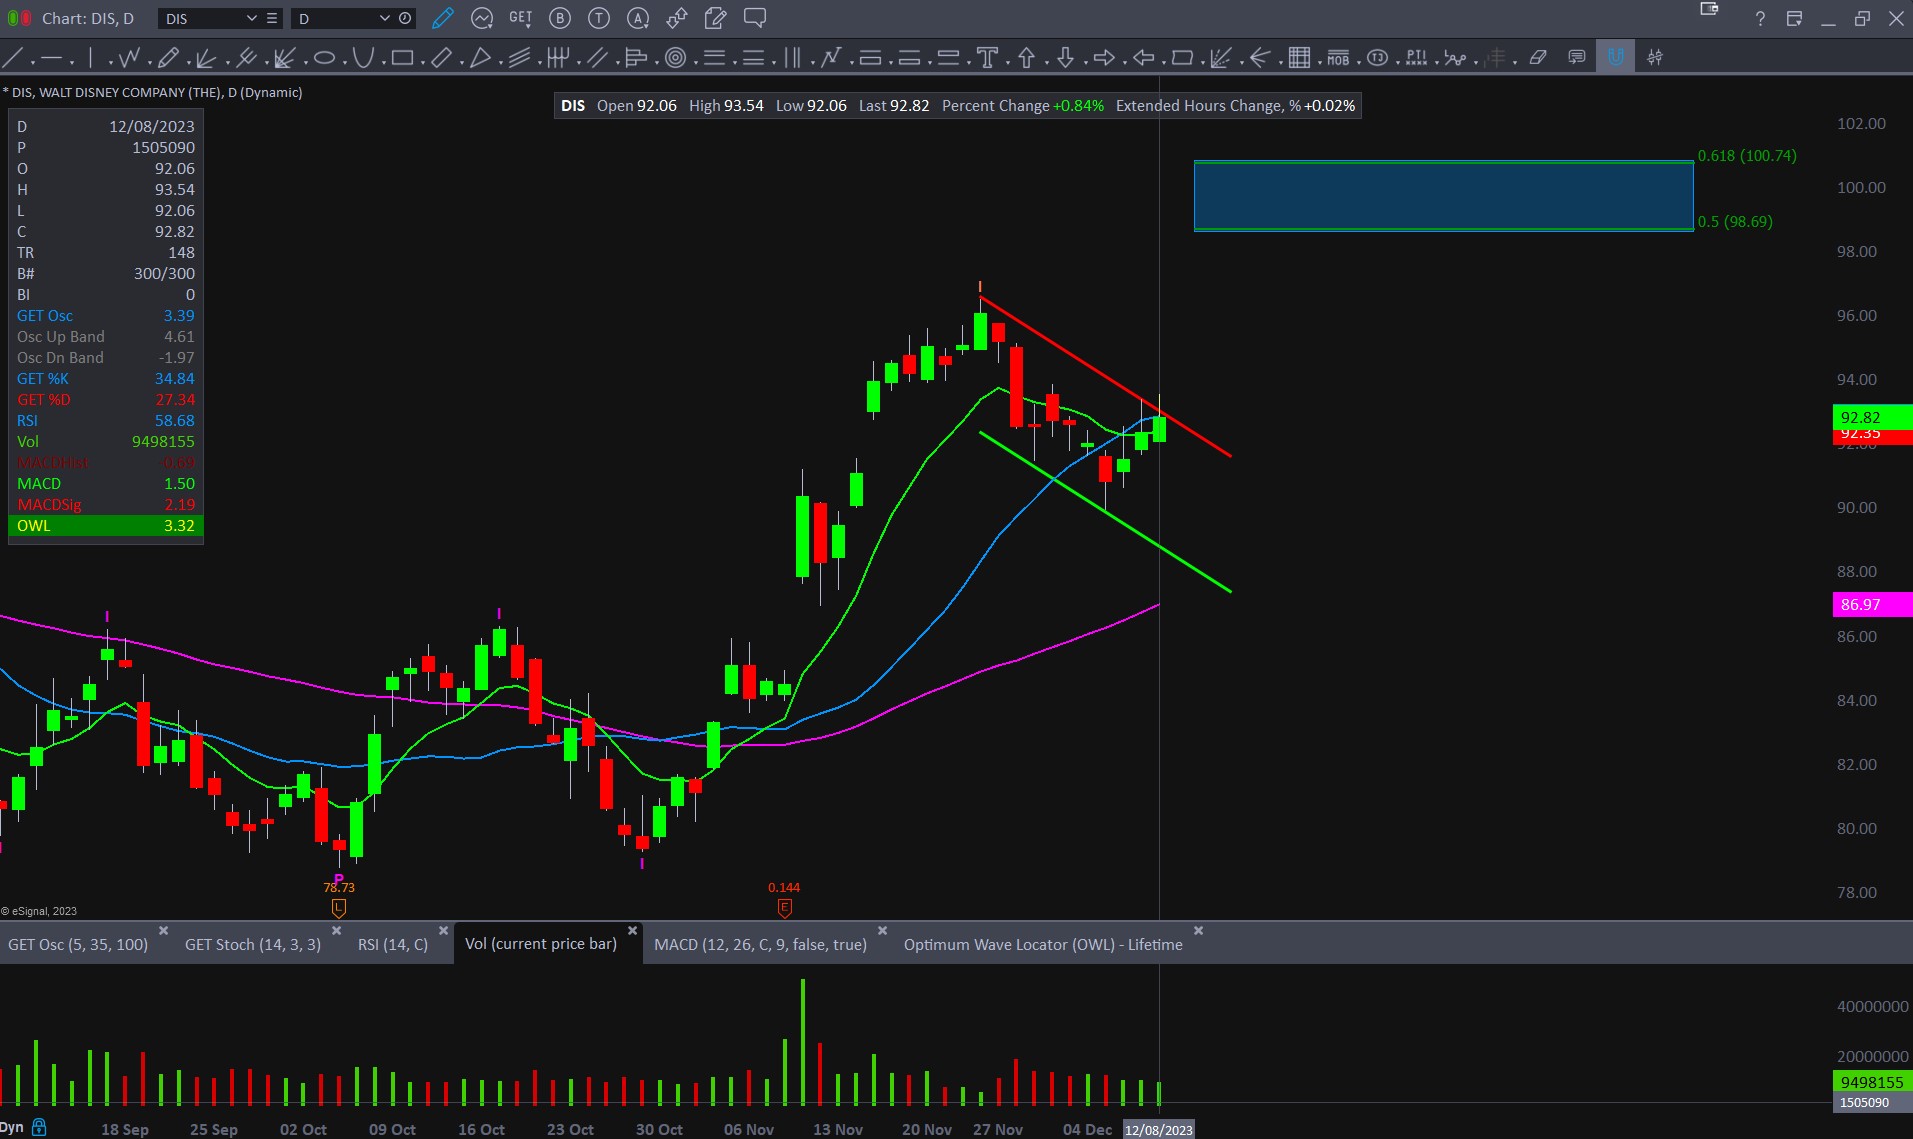The width and height of the screenshot is (1913, 1139).
Task: Open the D interval dropdown
Action: pos(384,19)
